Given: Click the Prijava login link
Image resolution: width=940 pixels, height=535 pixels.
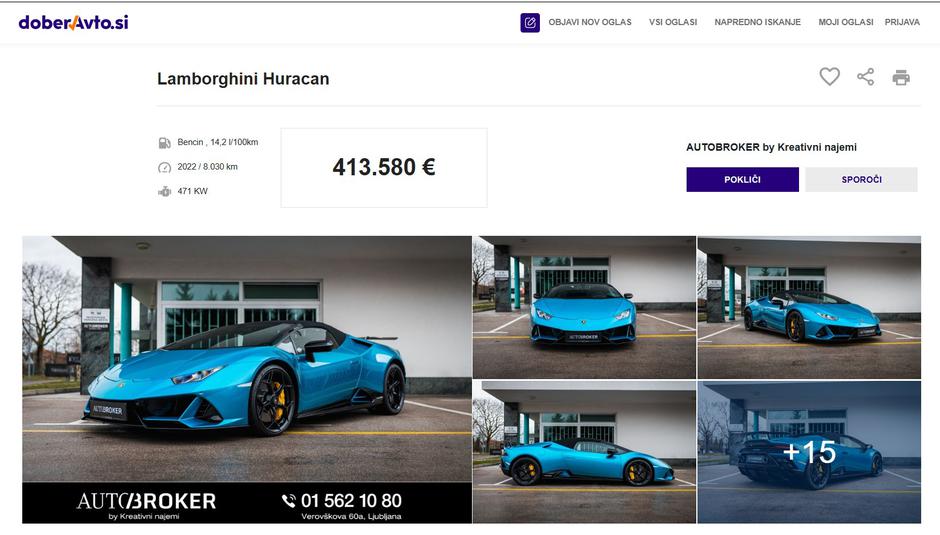Looking at the screenshot, I should (x=902, y=22).
